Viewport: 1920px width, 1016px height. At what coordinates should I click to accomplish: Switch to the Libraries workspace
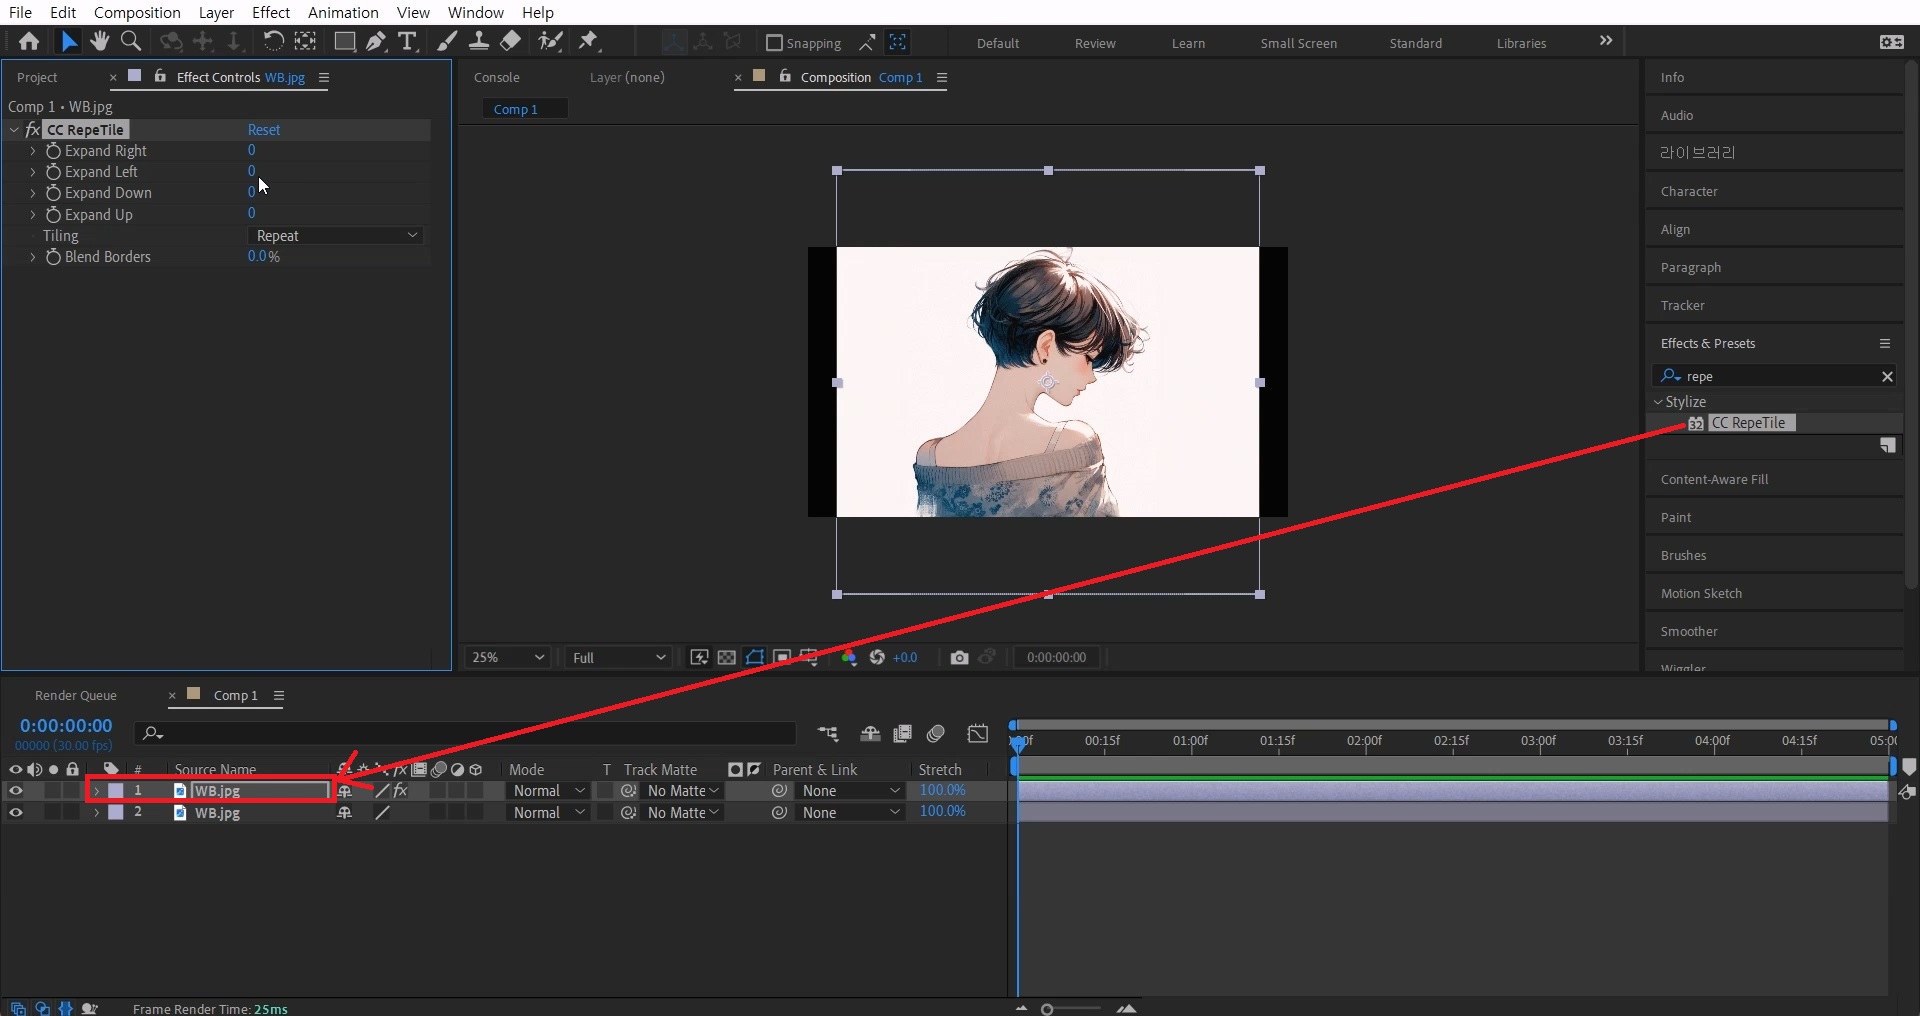pos(1521,43)
